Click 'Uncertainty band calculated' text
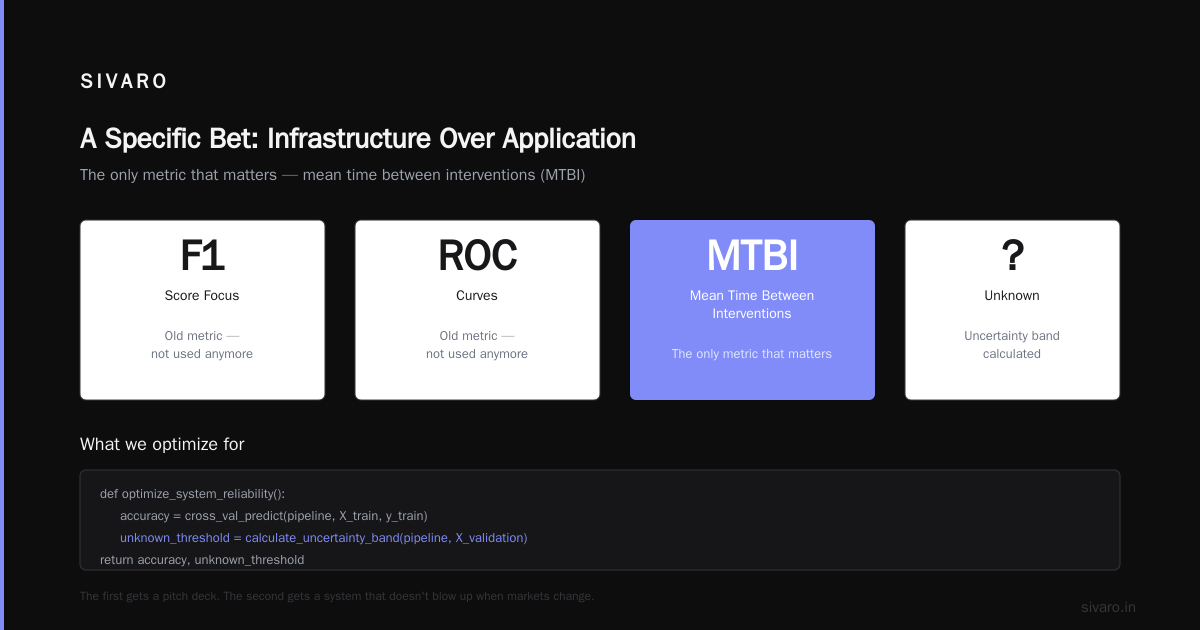The height and width of the screenshot is (630, 1200). (x=1012, y=345)
